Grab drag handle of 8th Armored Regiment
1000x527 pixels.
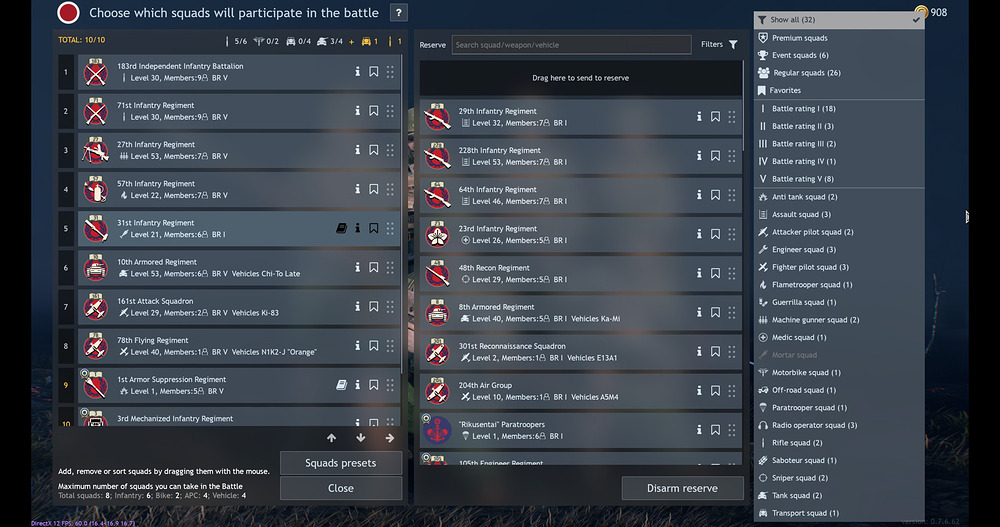(732, 313)
